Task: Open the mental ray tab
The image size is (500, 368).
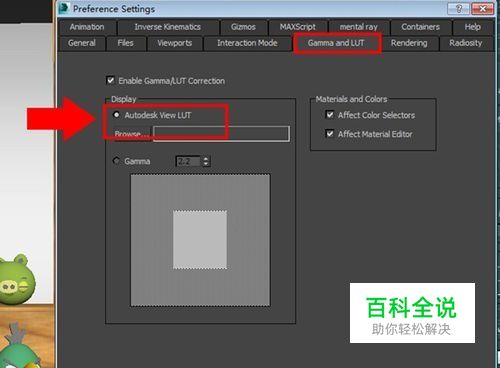Action: click(x=358, y=27)
